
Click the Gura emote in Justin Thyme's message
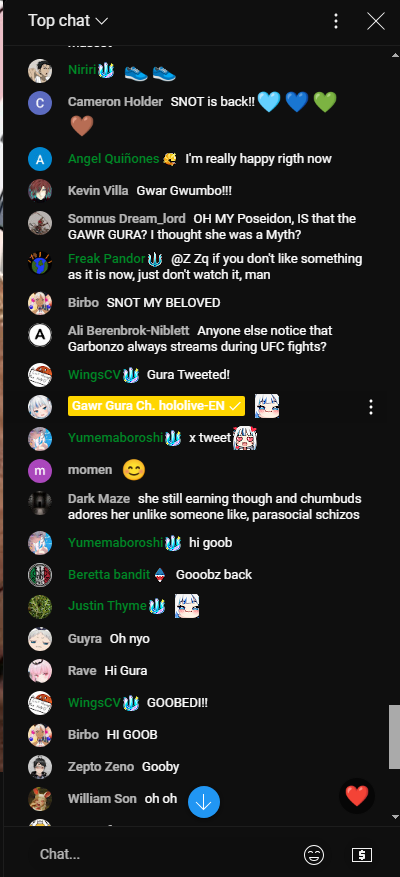pyautogui.click(x=187, y=606)
